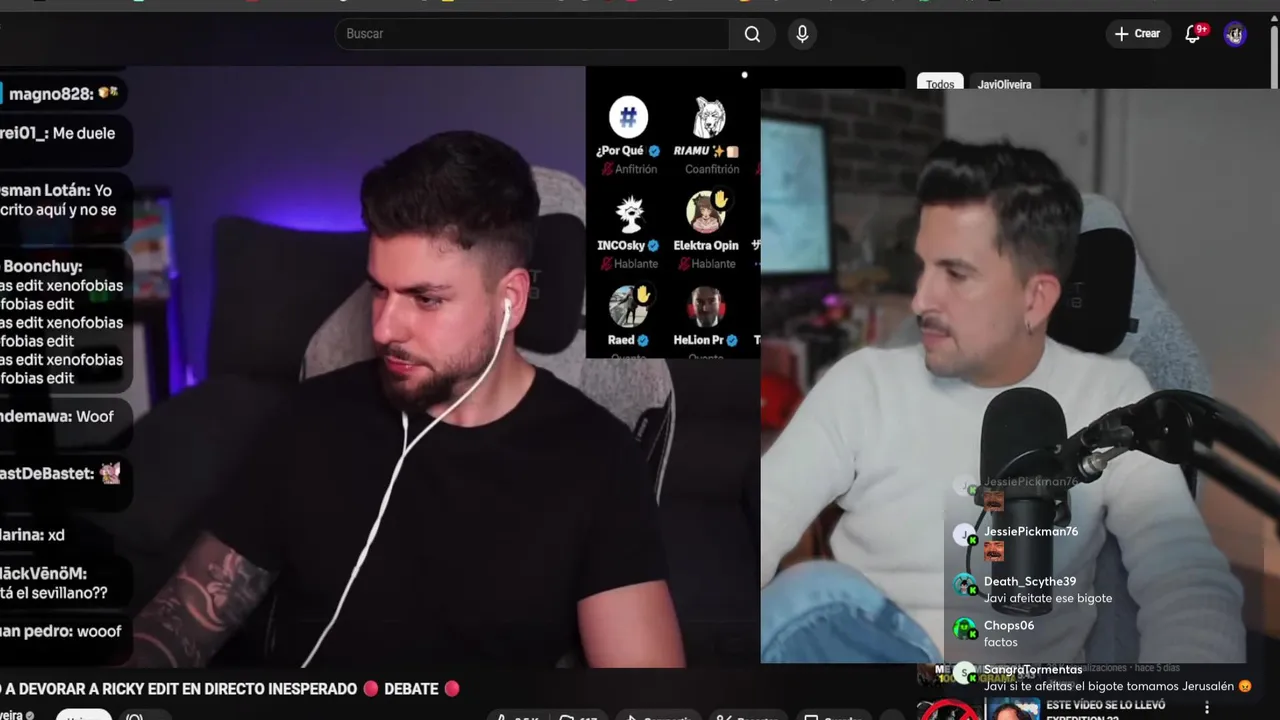Click the Elektra Opin speaker avatar
The width and height of the screenshot is (1280, 720).
[706, 212]
